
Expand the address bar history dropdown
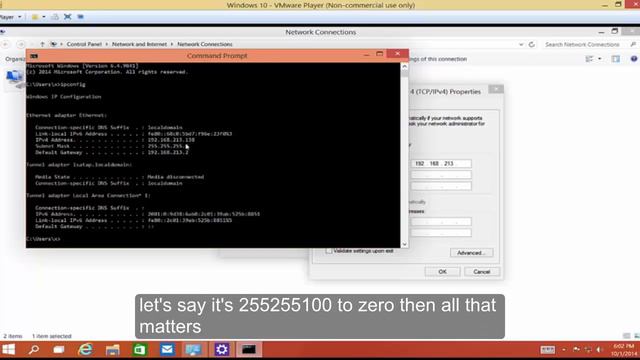[x=521, y=44]
